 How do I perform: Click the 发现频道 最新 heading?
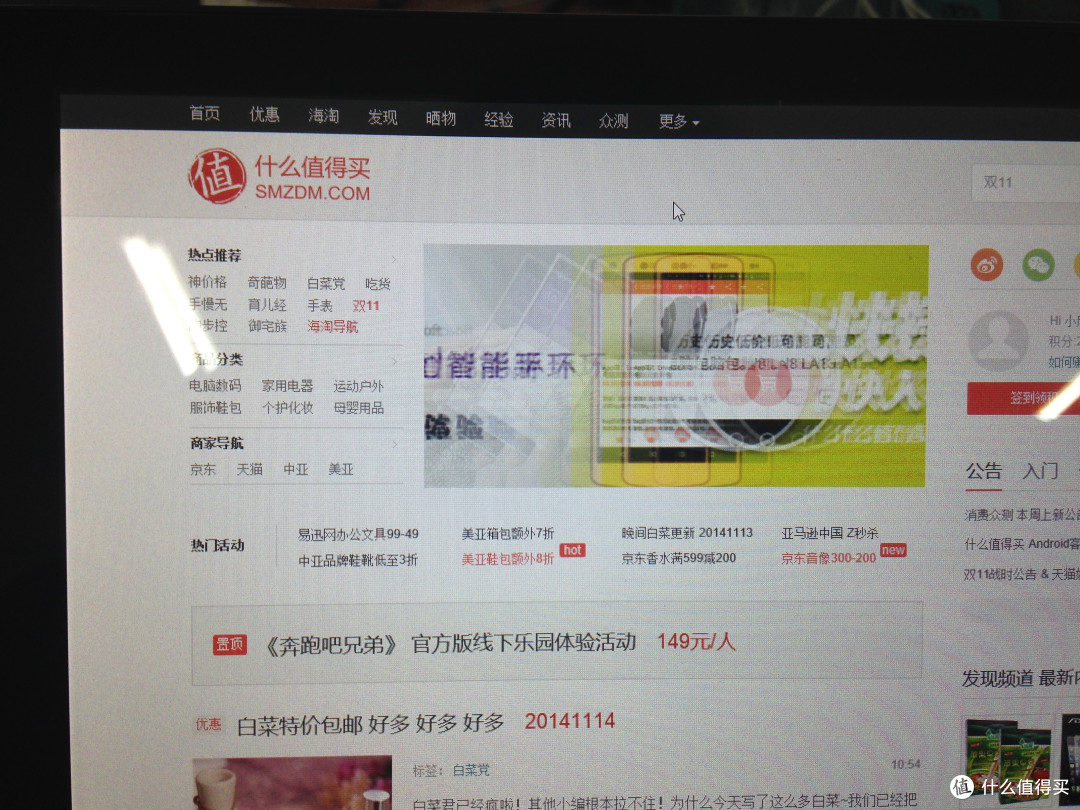pyautogui.click(x=1020, y=678)
